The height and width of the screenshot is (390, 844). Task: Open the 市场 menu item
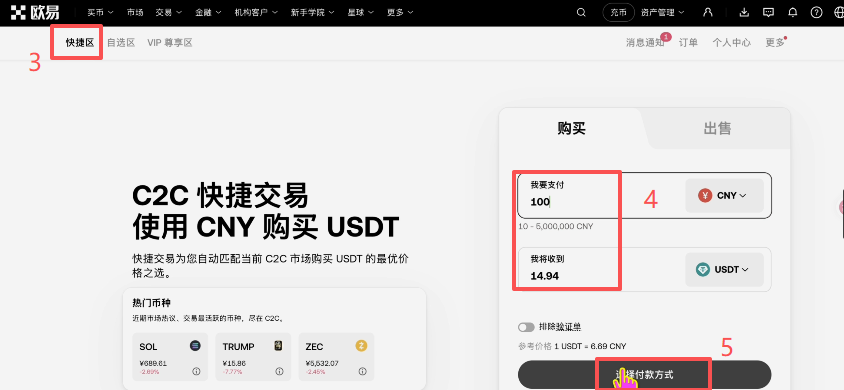tap(135, 12)
